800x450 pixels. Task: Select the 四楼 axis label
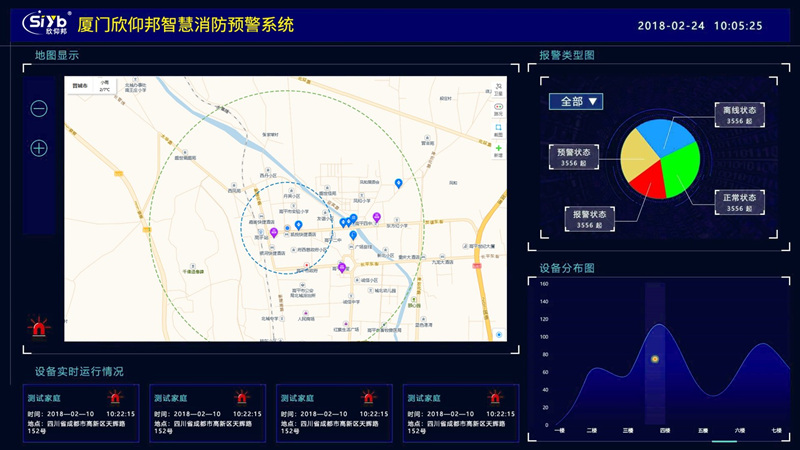pyautogui.click(x=665, y=431)
